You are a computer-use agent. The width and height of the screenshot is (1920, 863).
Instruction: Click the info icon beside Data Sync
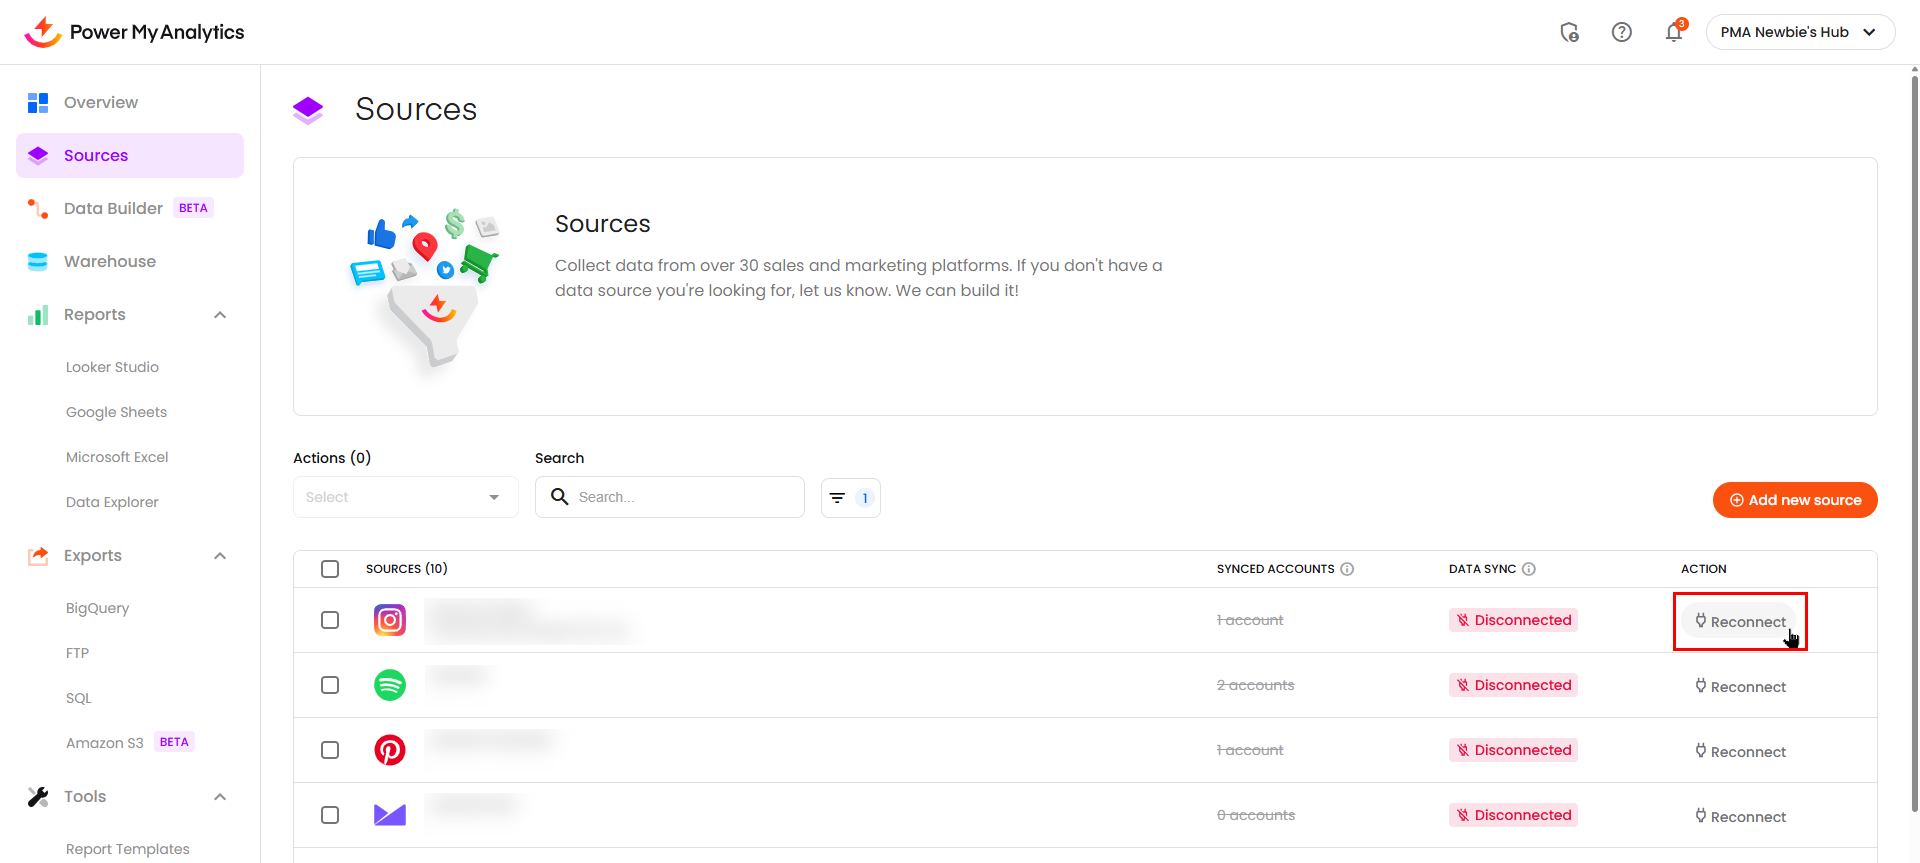point(1528,569)
